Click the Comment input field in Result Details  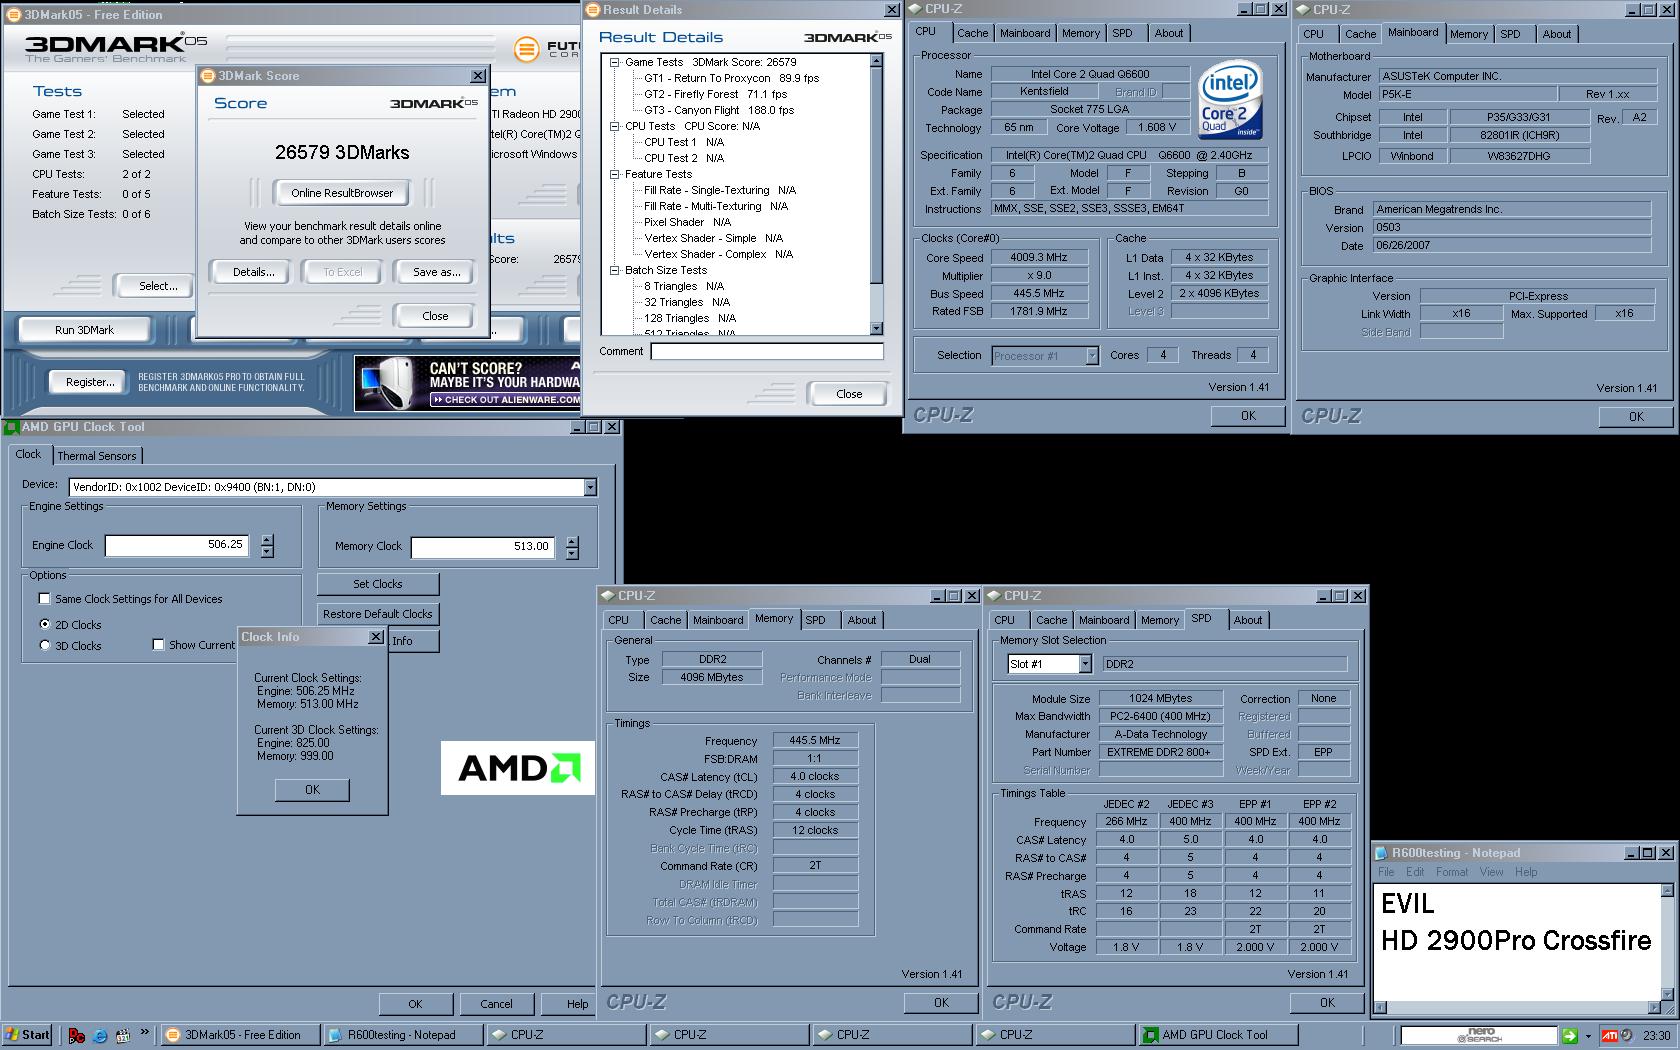(767, 351)
